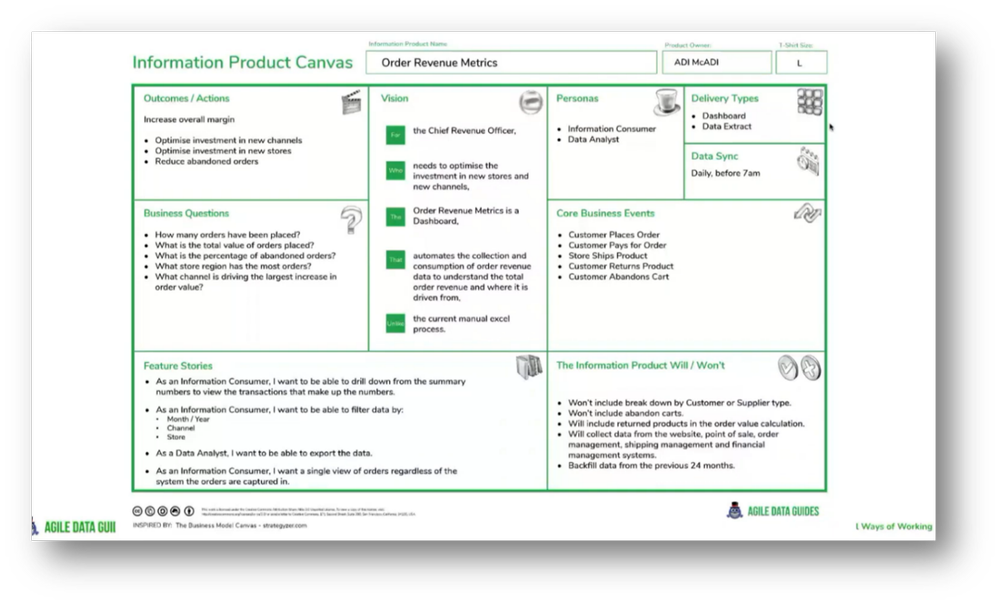Click 'What is the total value of orders placed?'
The image size is (1000, 605).
tap(235, 245)
